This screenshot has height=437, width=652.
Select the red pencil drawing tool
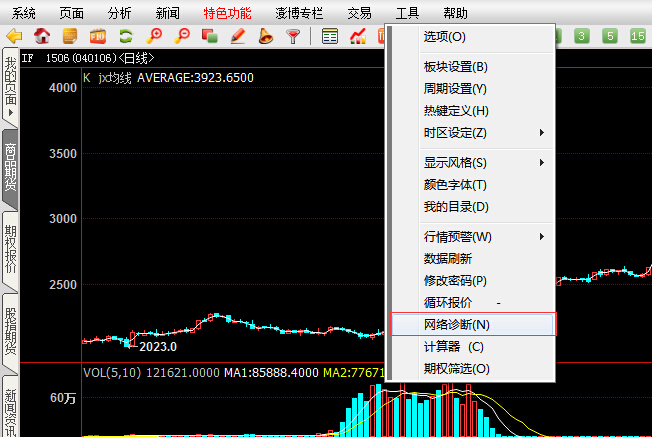pos(238,37)
